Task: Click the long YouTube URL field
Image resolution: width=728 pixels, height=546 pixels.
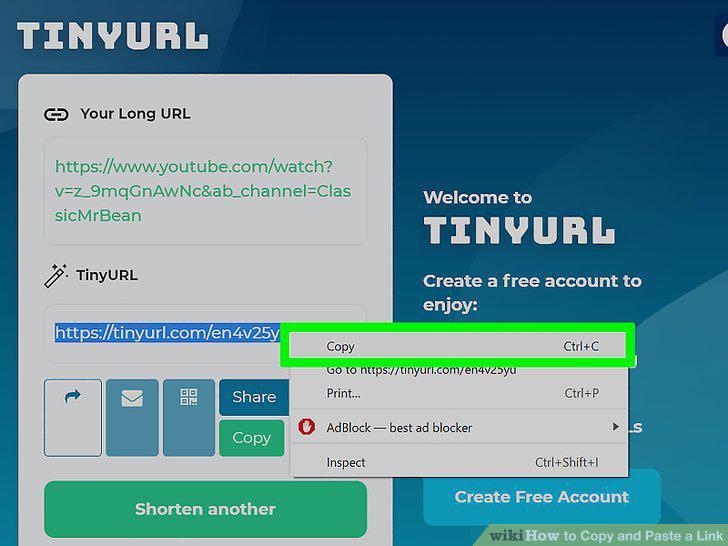Action: 205,191
